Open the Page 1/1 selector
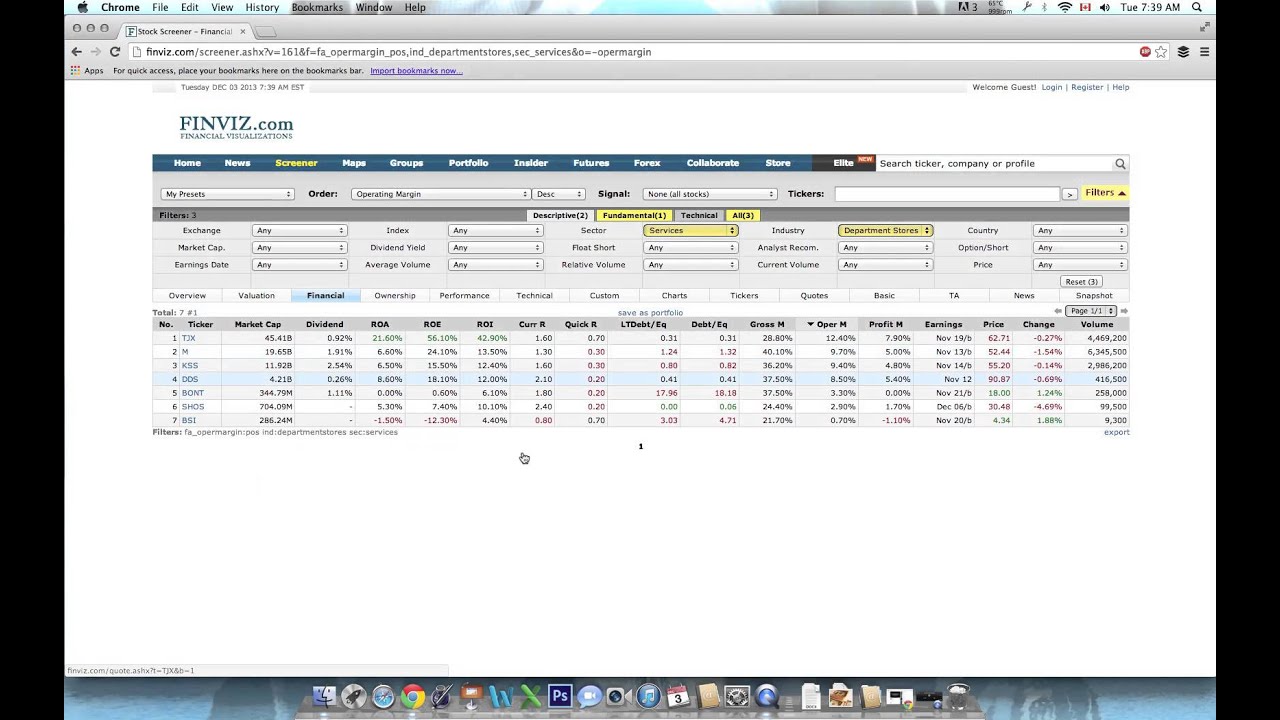The height and width of the screenshot is (720, 1280). tap(1091, 312)
